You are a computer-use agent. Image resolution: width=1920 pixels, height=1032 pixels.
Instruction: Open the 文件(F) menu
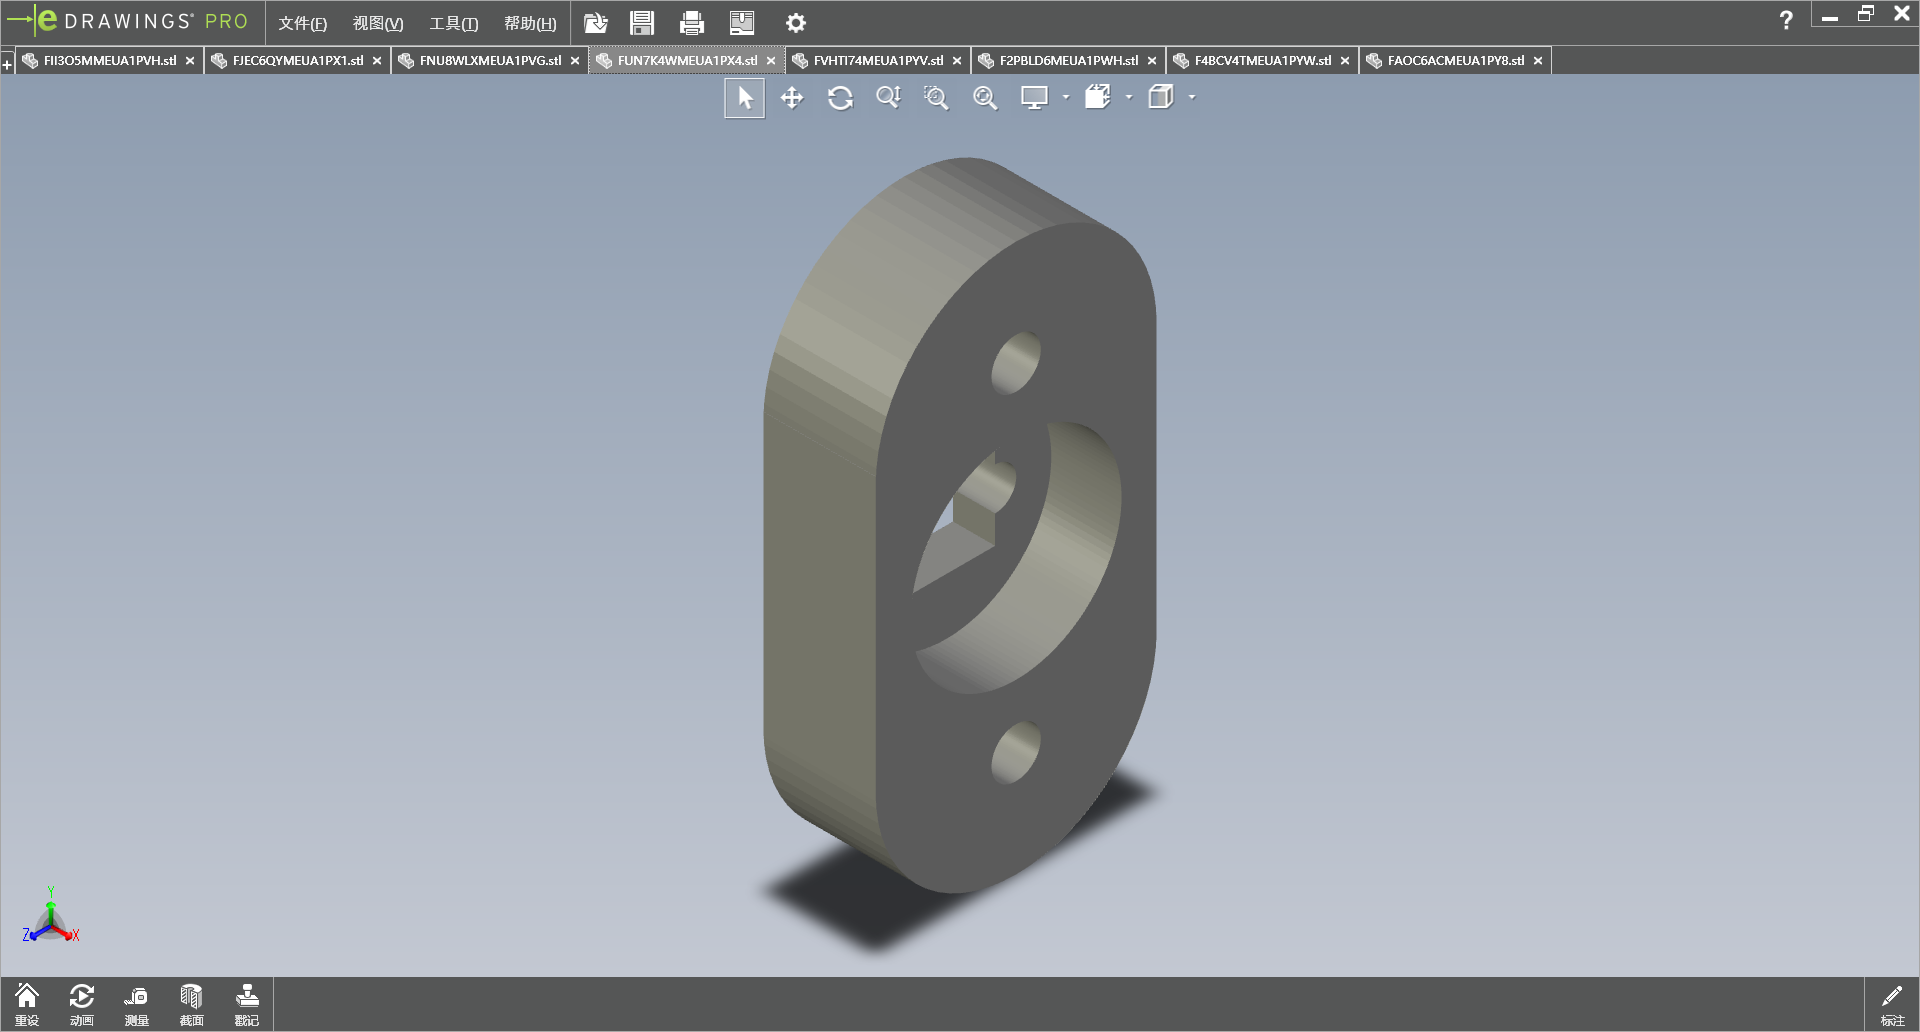click(x=302, y=23)
